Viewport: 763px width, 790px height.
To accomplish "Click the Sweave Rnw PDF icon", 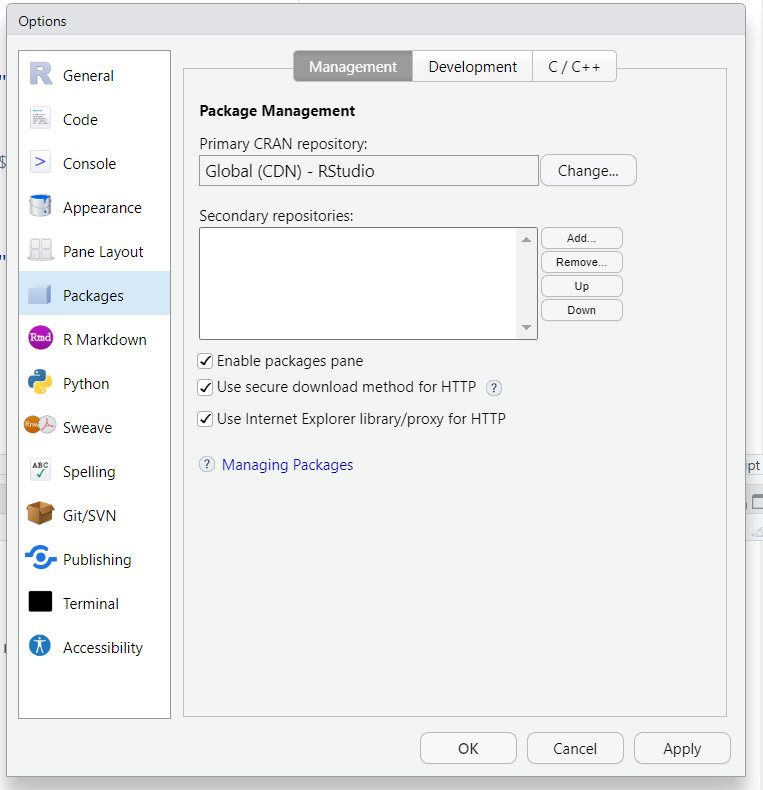I will coord(40,425).
